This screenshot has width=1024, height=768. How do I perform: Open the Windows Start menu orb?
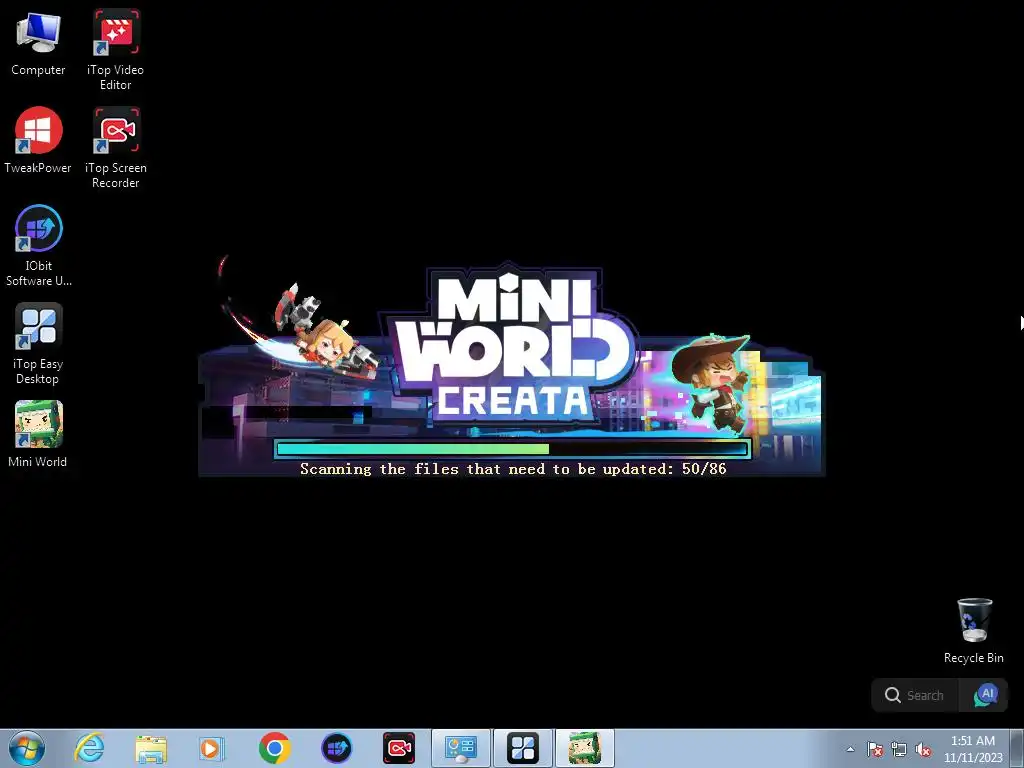[27, 748]
